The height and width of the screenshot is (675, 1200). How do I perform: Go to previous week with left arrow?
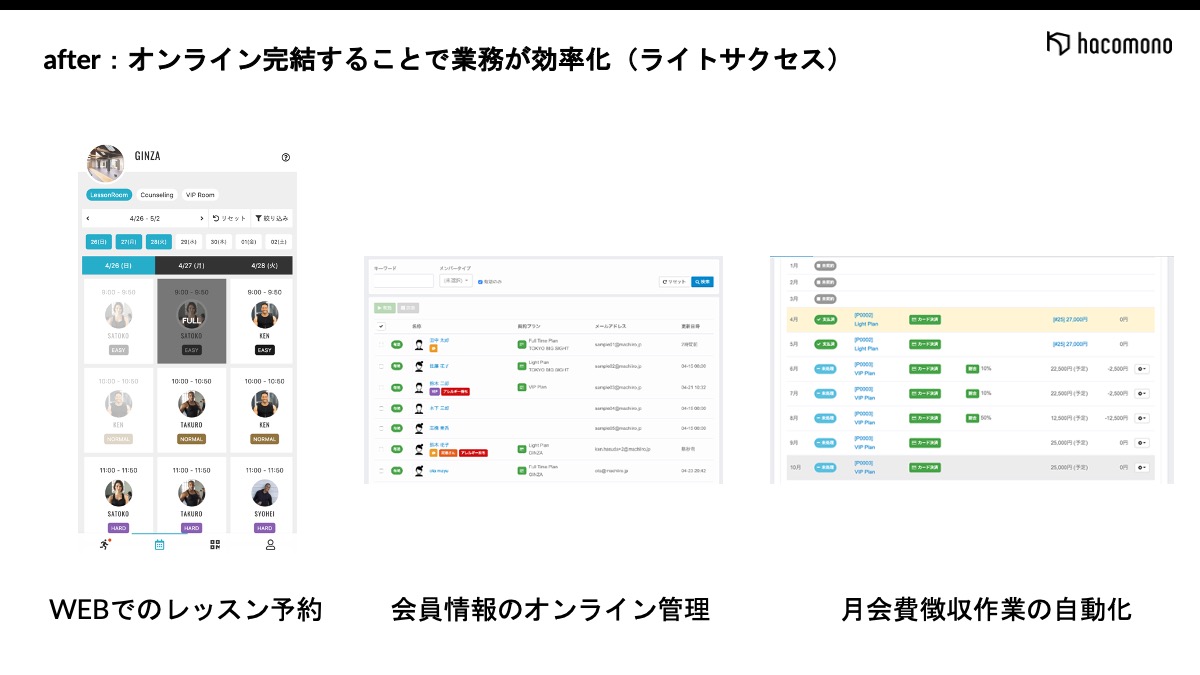click(88, 218)
